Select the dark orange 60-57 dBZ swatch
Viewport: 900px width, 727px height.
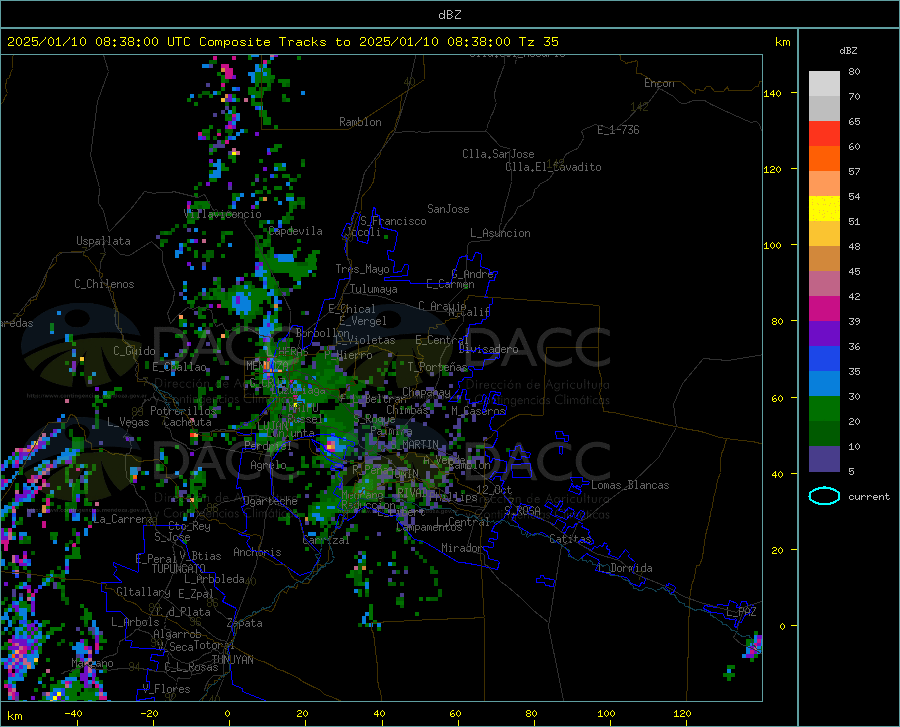point(824,159)
